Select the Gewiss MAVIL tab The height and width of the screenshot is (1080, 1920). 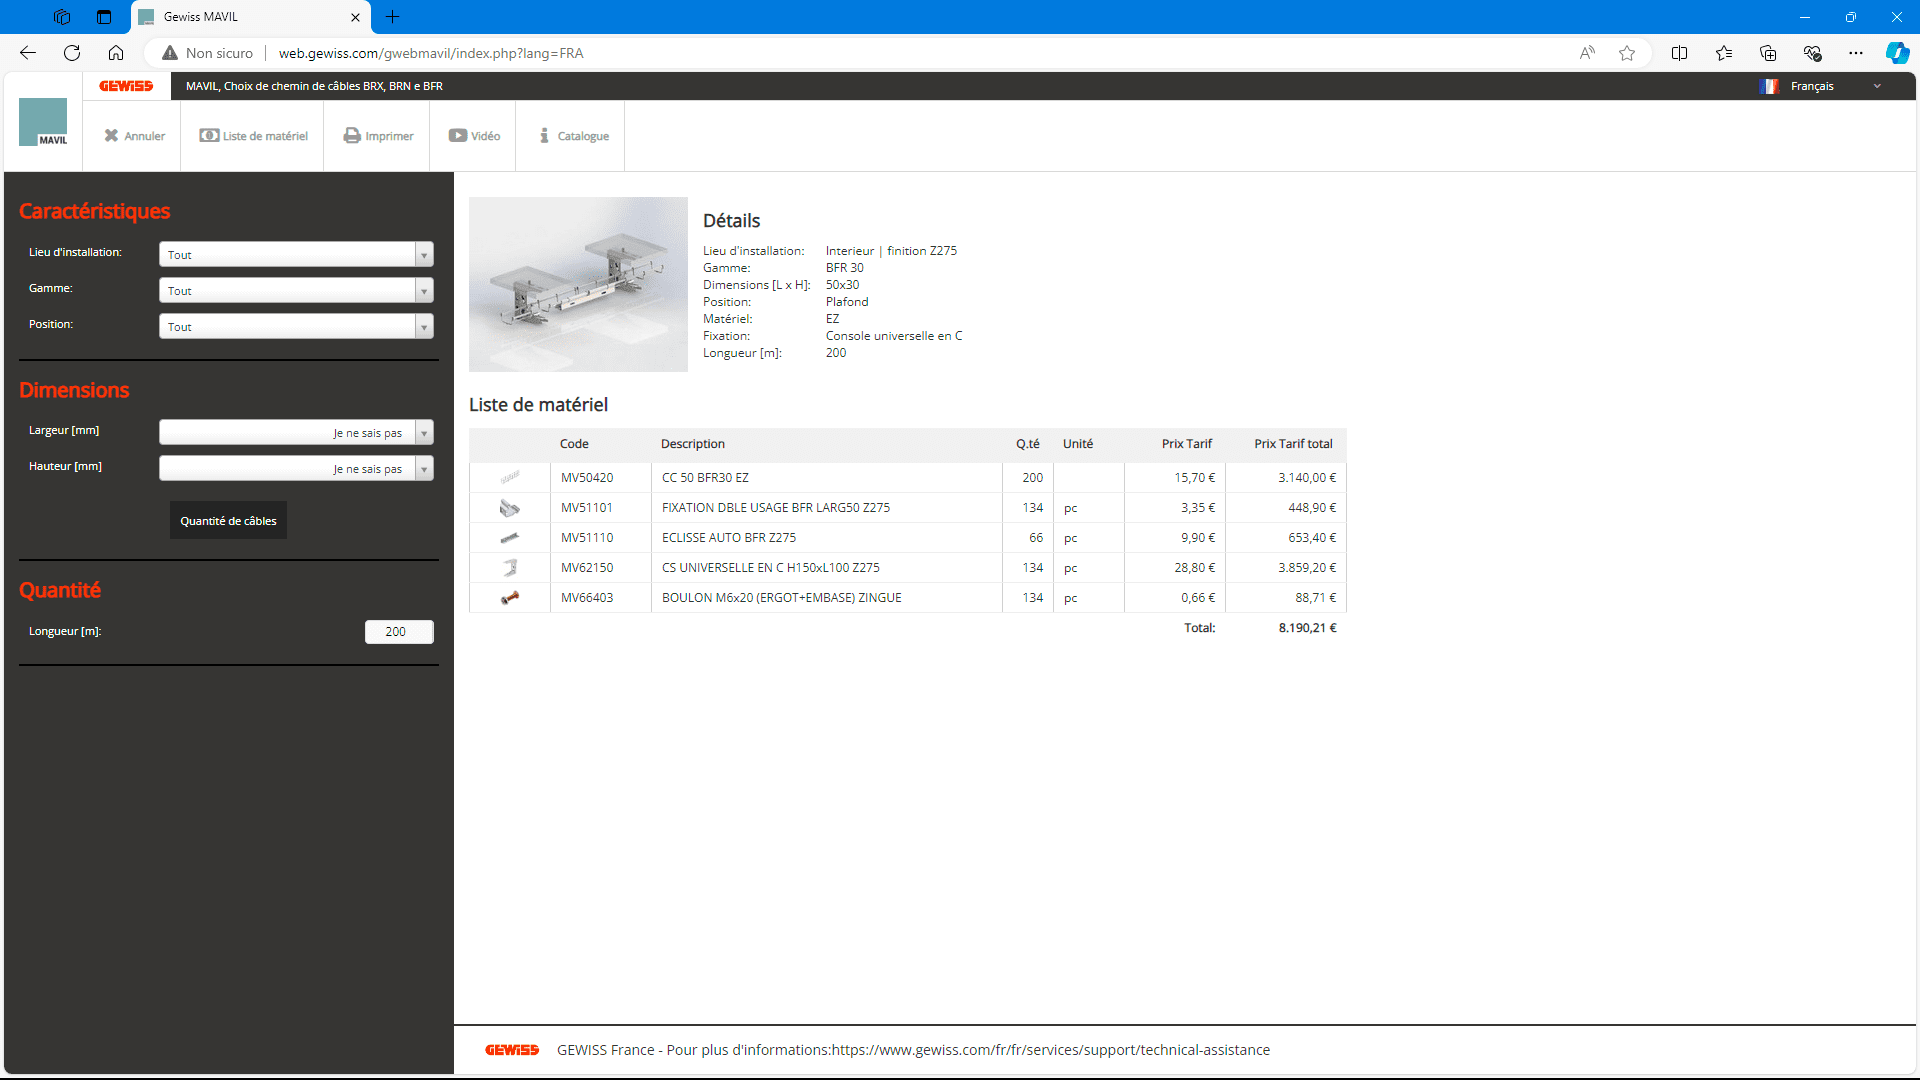point(250,17)
